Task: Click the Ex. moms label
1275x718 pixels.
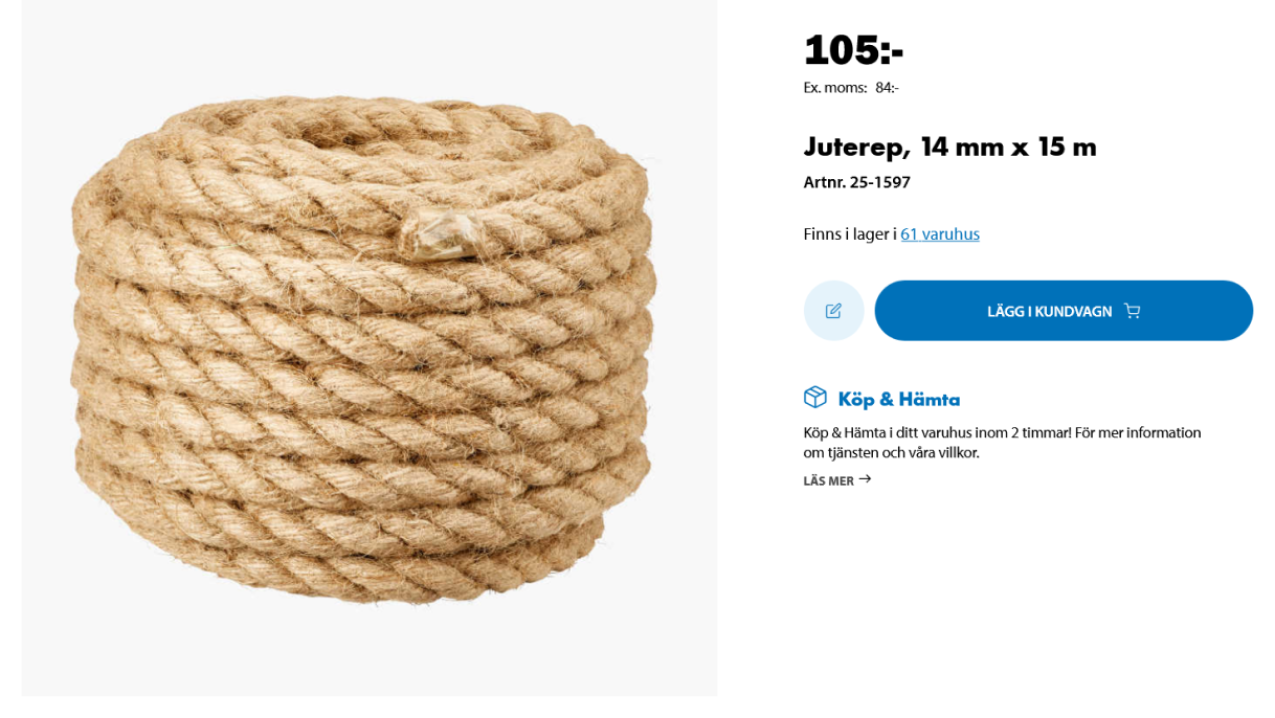Action: (835, 88)
